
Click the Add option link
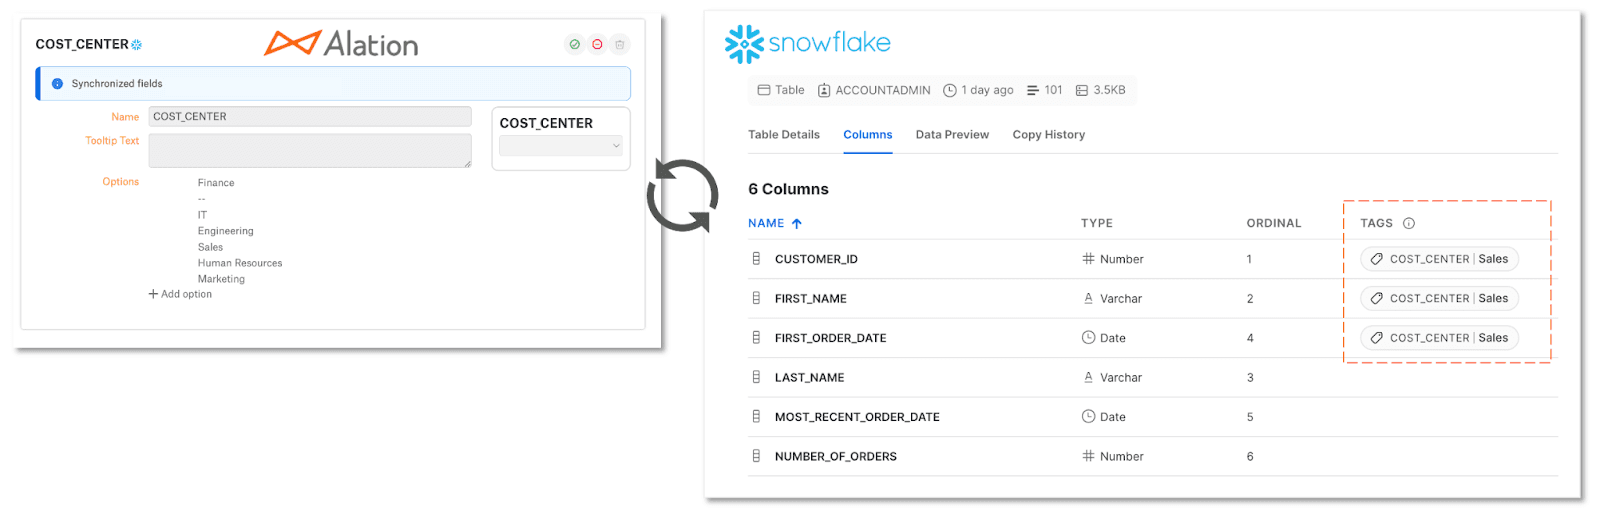[x=181, y=294]
